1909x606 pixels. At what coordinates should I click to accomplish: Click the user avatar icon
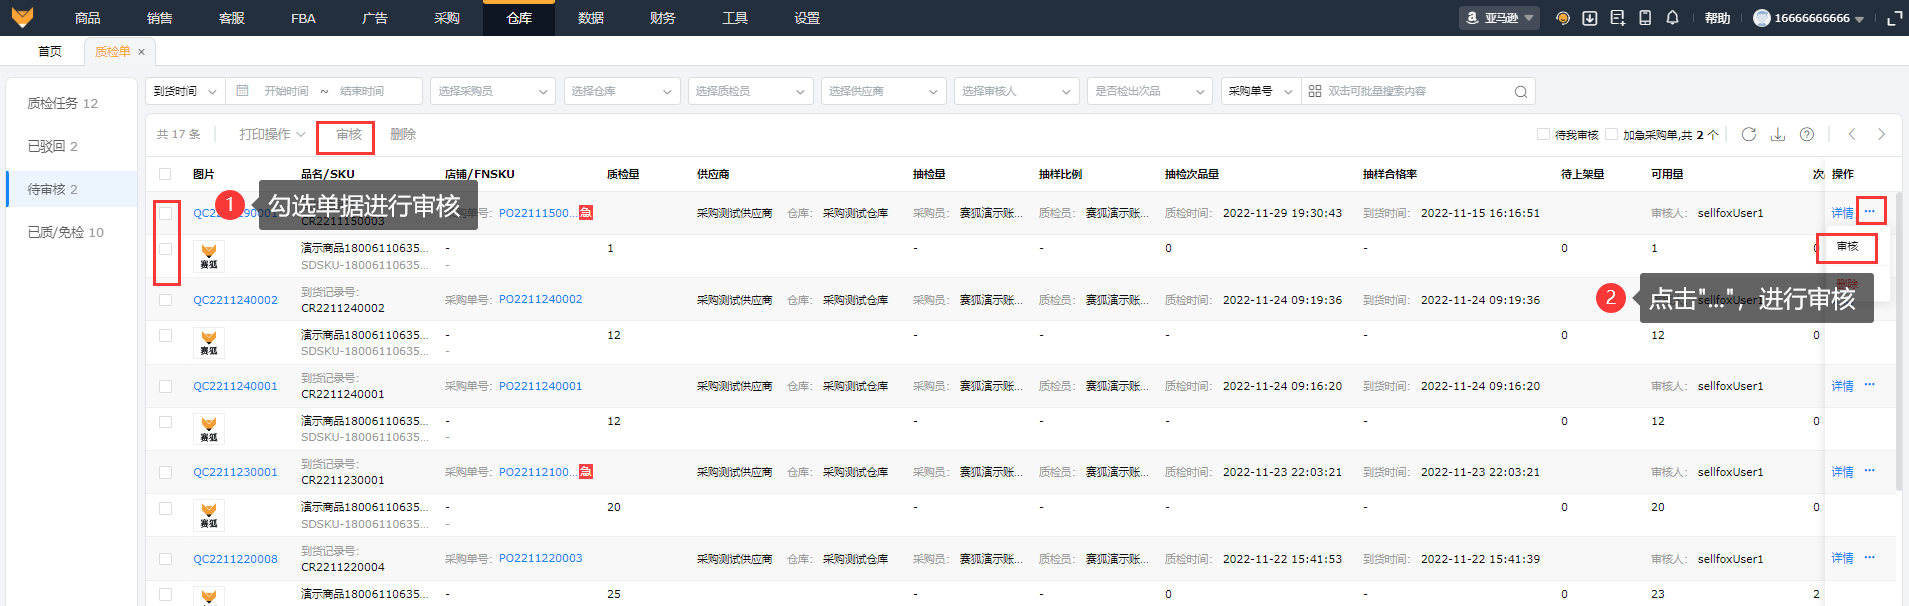tap(1762, 18)
